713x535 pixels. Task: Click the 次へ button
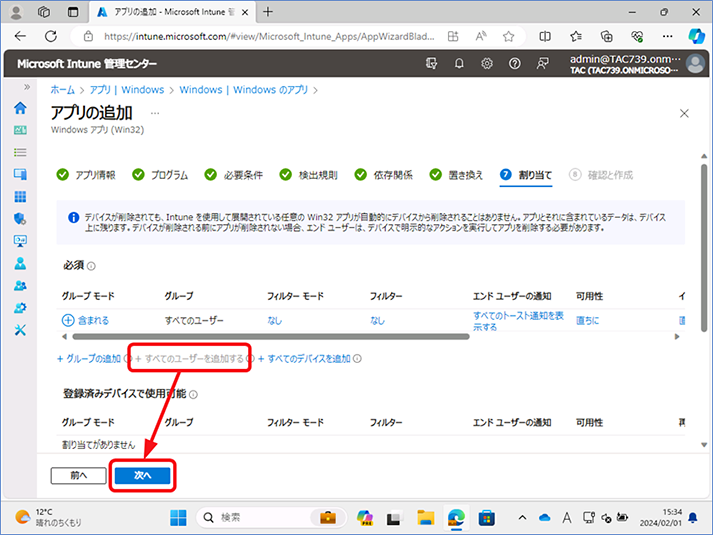[142, 475]
